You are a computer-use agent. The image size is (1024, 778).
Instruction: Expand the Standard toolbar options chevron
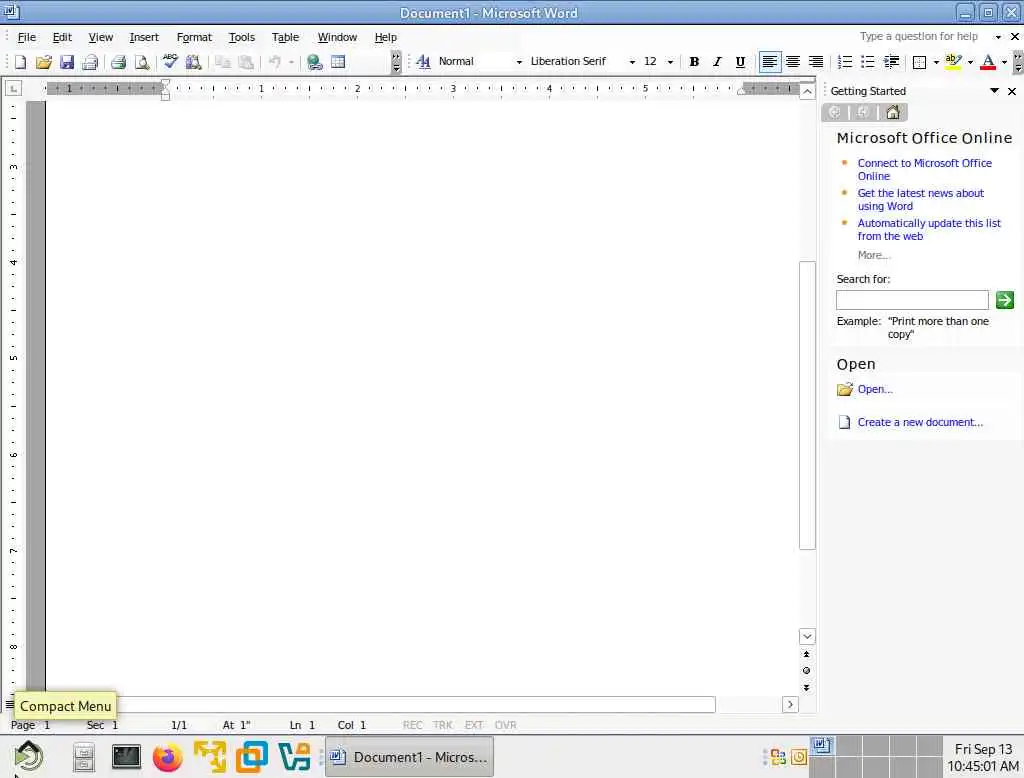click(x=396, y=62)
